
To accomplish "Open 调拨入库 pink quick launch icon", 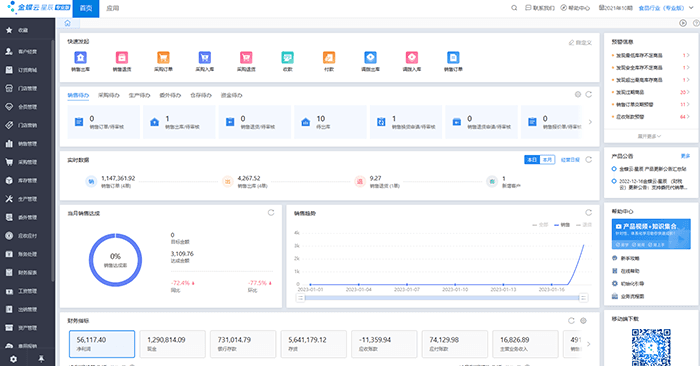I will pos(412,58).
